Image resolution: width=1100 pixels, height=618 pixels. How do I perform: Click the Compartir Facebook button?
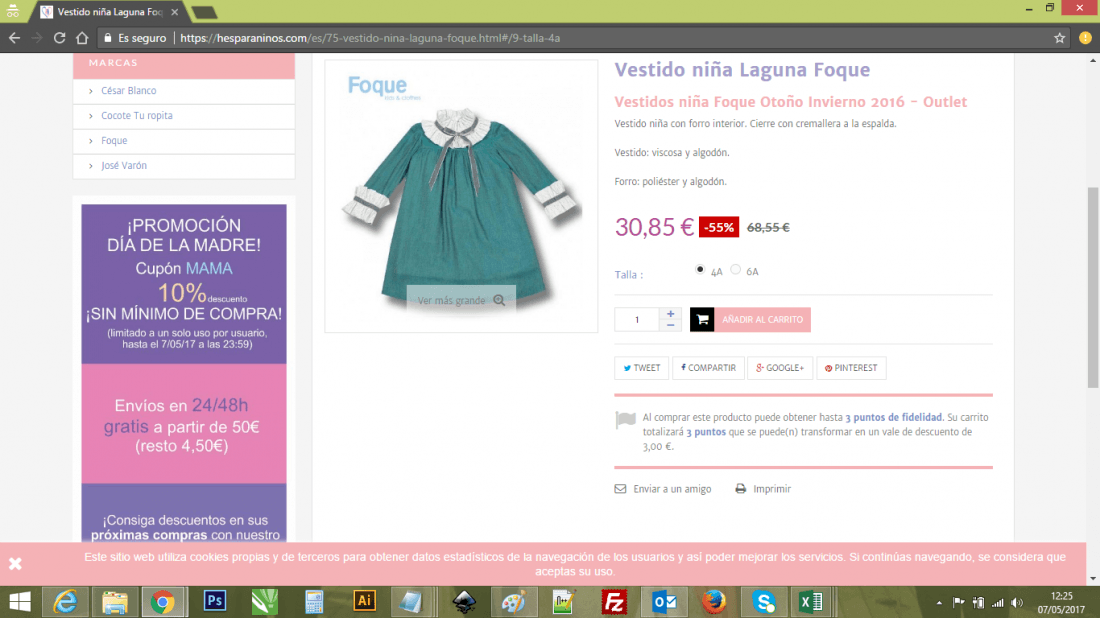coord(708,368)
